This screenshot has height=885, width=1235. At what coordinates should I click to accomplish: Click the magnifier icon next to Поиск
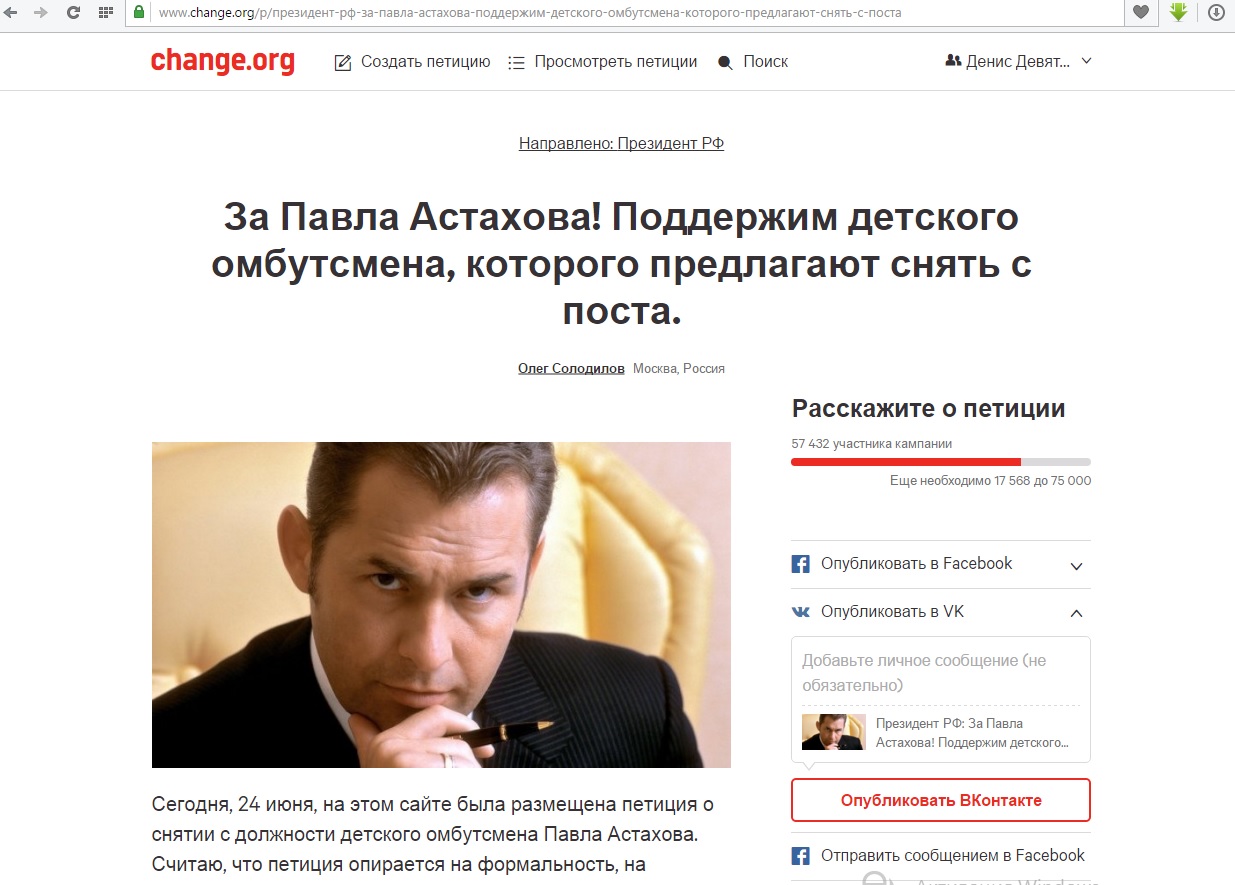(x=726, y=62)
